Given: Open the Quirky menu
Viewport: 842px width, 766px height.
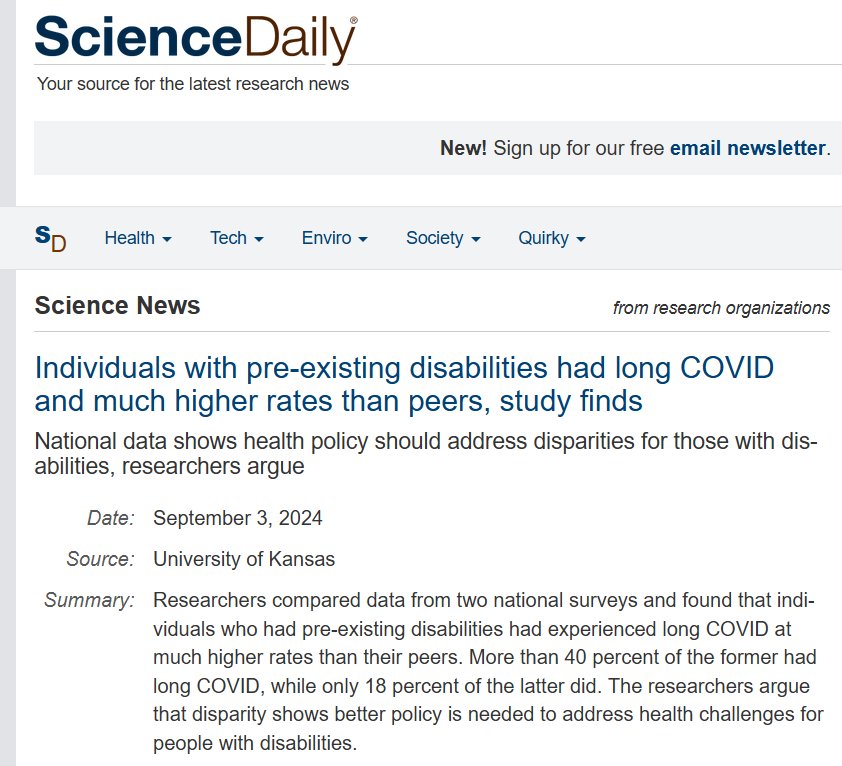Looking at the screenshot, I should [x=551, y=238].
